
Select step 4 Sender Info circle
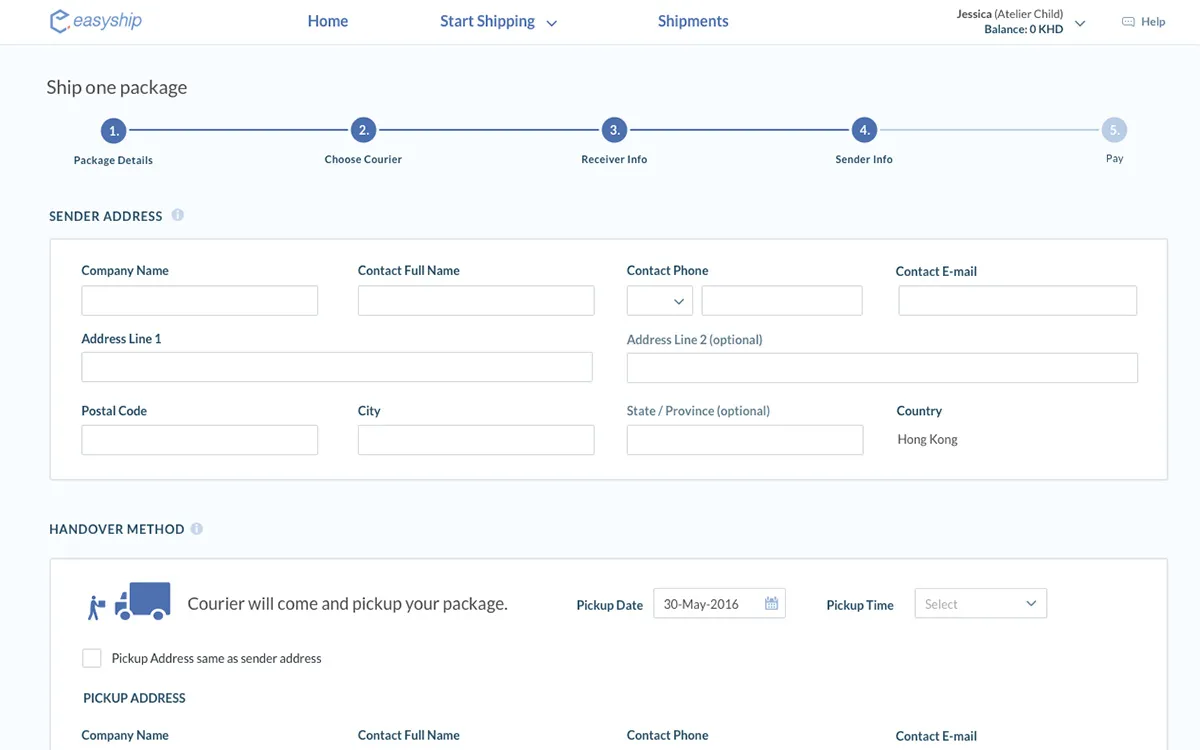[x=864, y=130]
